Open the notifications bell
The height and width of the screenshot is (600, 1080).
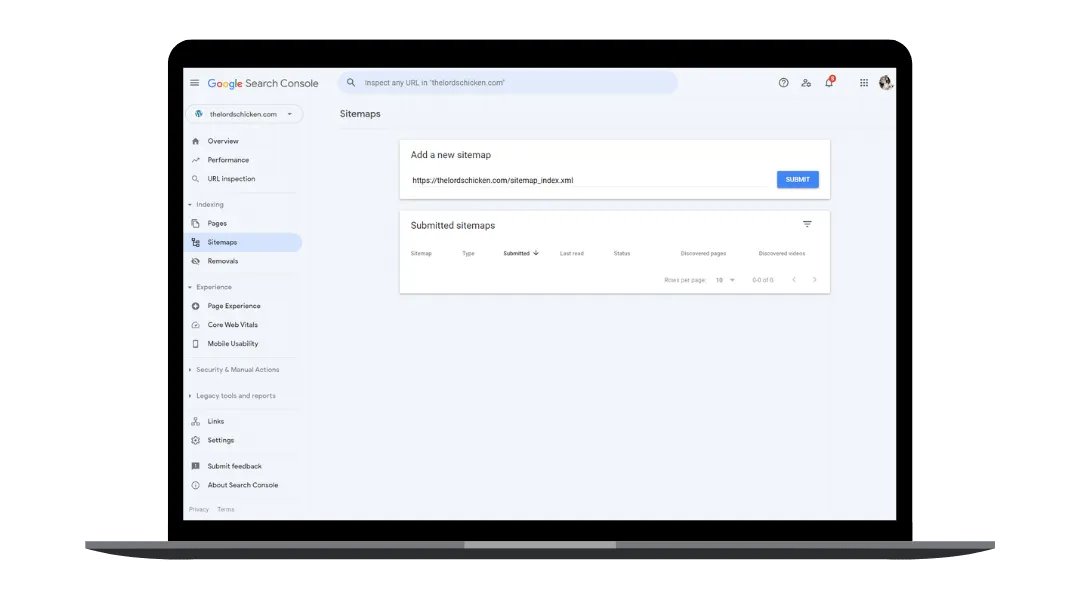[x=829, y=82]
